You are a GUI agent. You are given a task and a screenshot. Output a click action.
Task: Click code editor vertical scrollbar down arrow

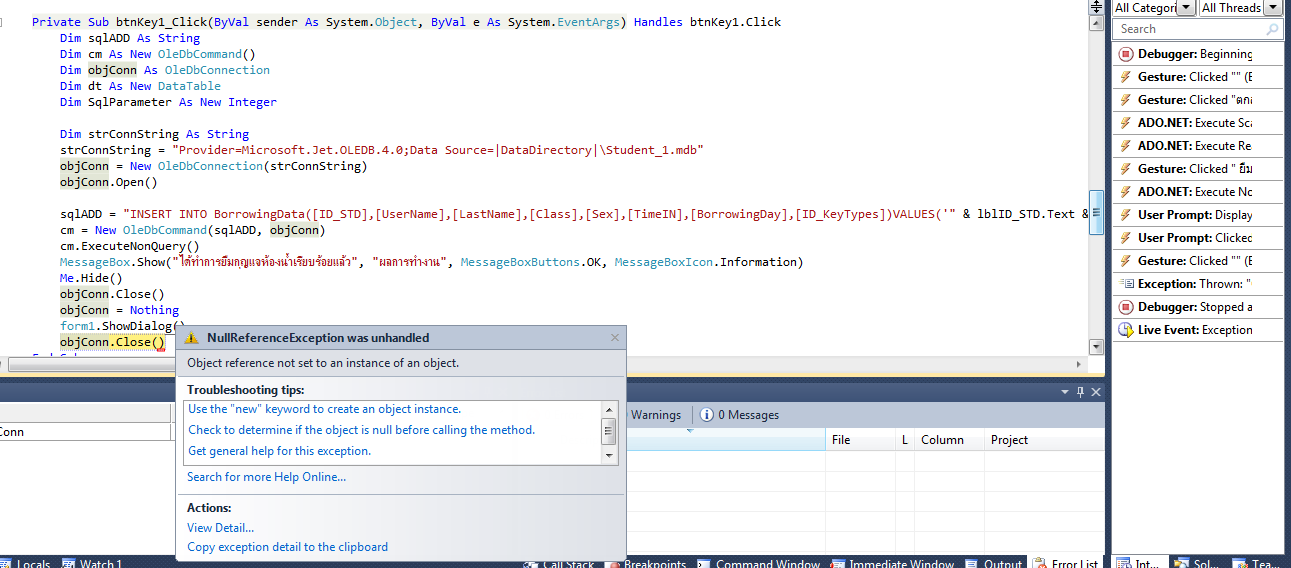tap(1096, 347)
